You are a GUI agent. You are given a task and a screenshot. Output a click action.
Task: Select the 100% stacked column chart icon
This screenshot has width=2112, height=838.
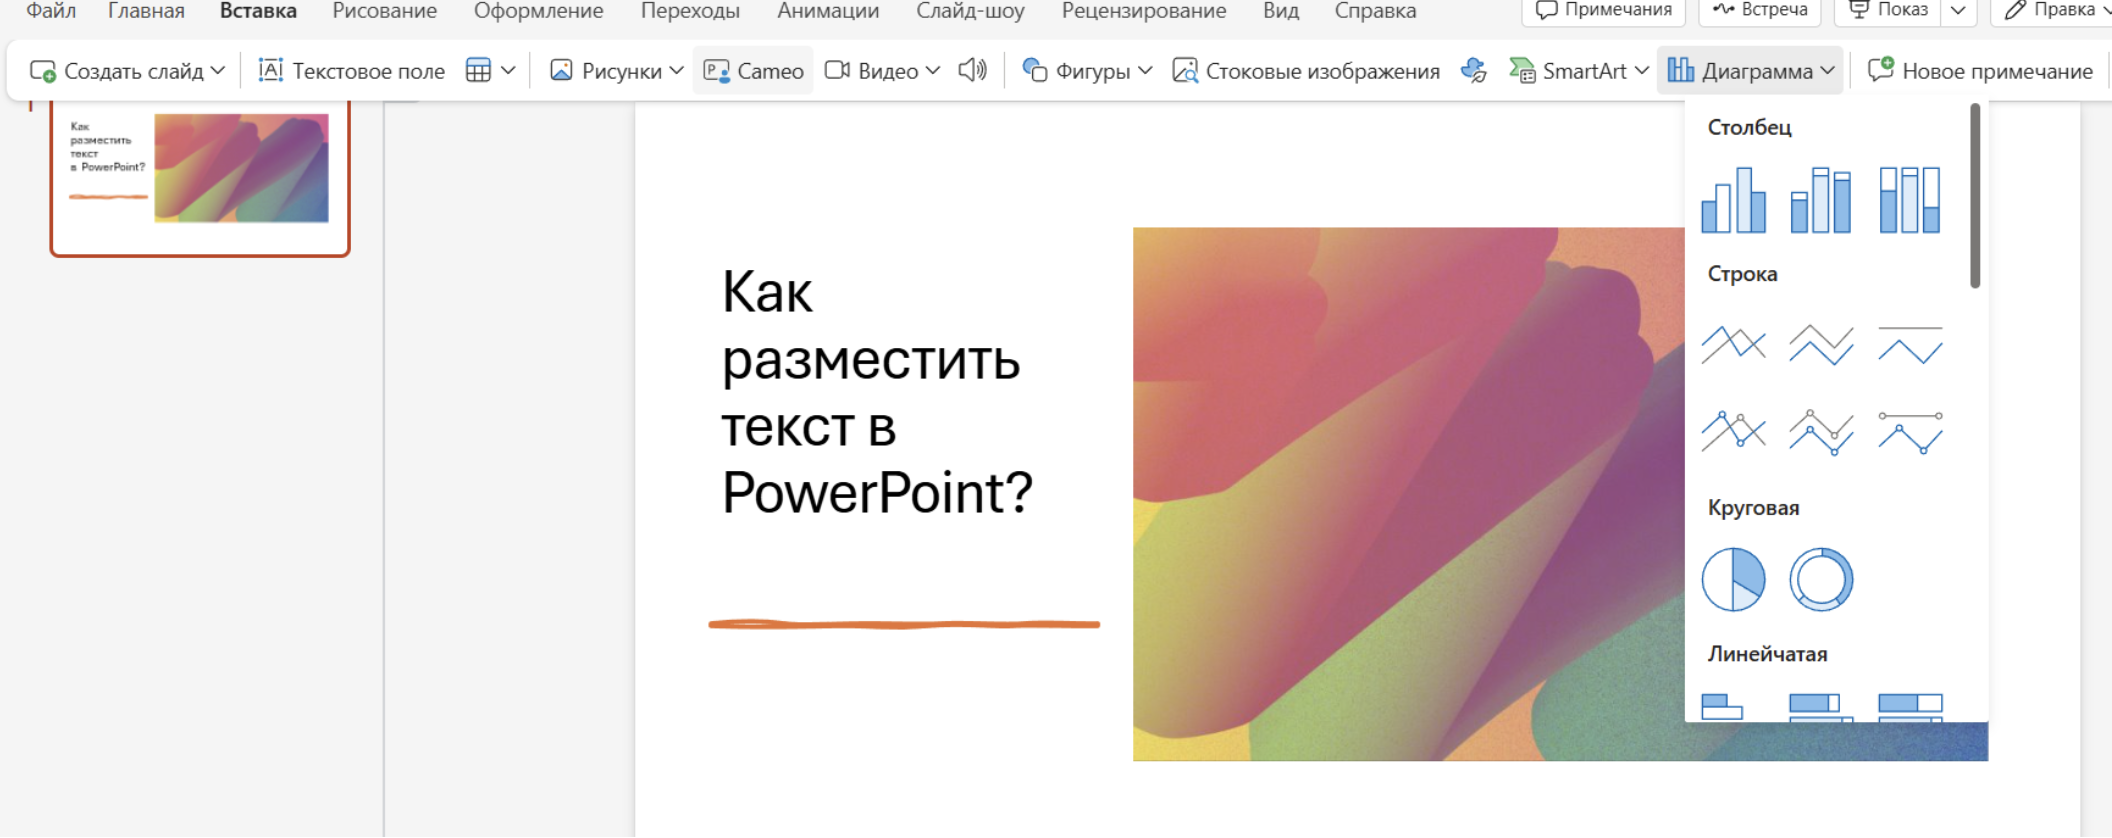coord(1910,200)
